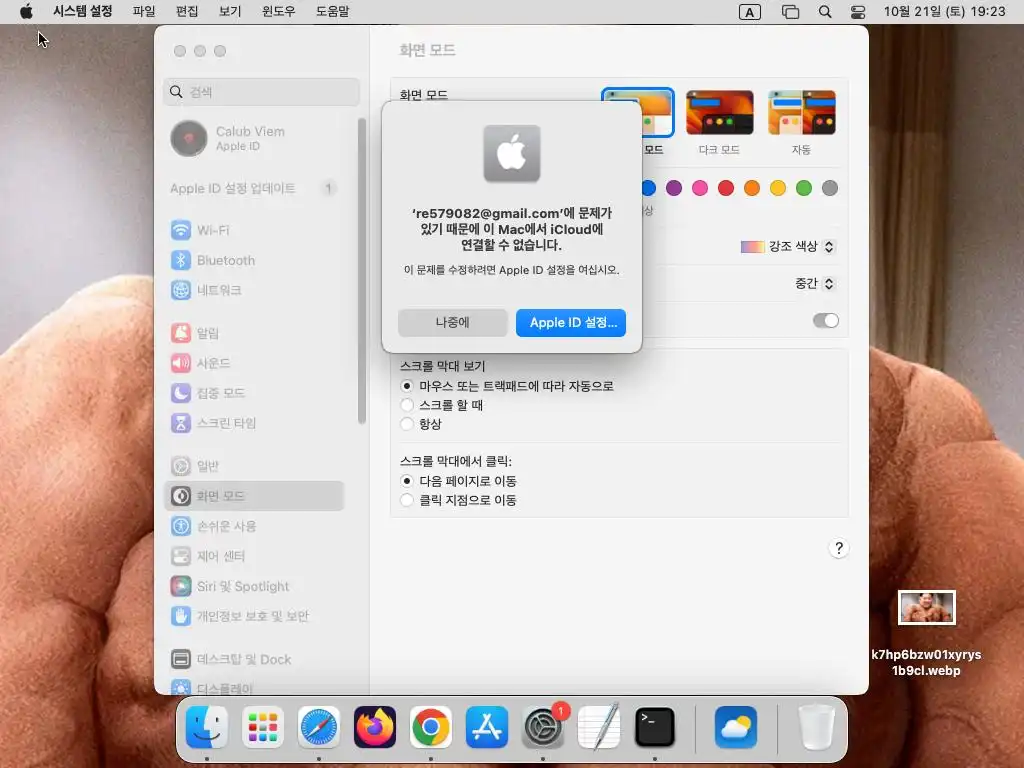Screen dimensions: 1024x768
Task: Open the 도움말 menu
Action: coord(332,11)
